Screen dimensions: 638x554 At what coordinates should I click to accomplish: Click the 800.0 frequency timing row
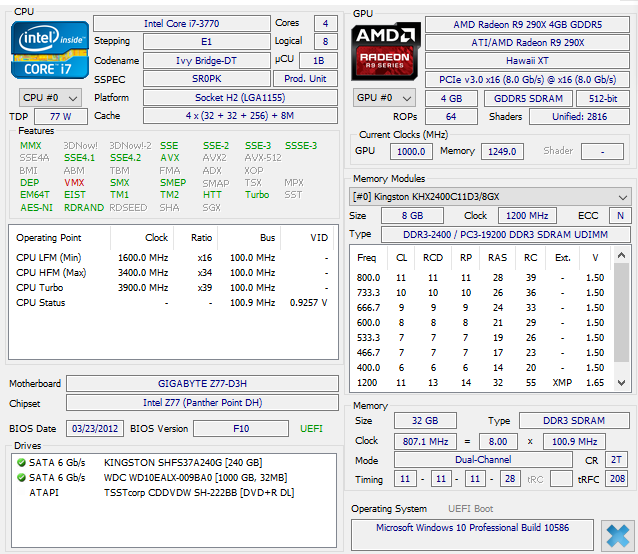480,278
